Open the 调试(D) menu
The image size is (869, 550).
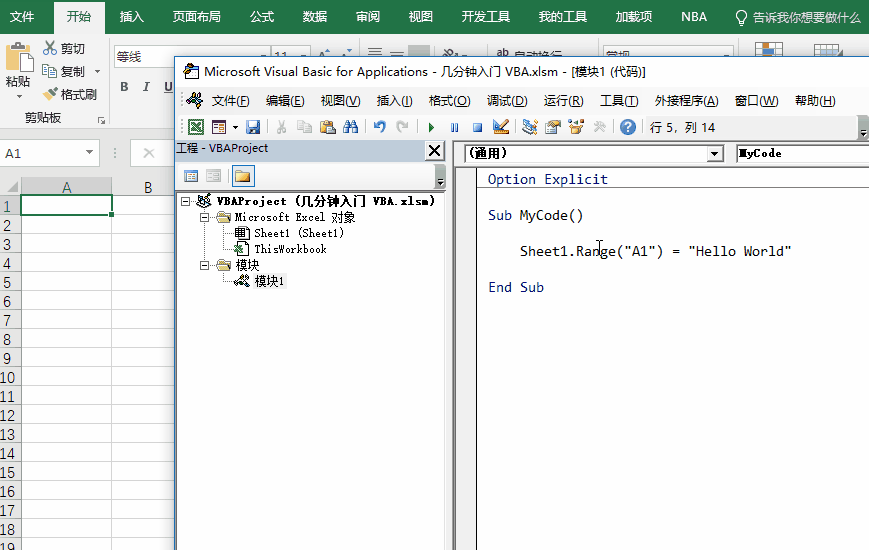coord(506,100)
